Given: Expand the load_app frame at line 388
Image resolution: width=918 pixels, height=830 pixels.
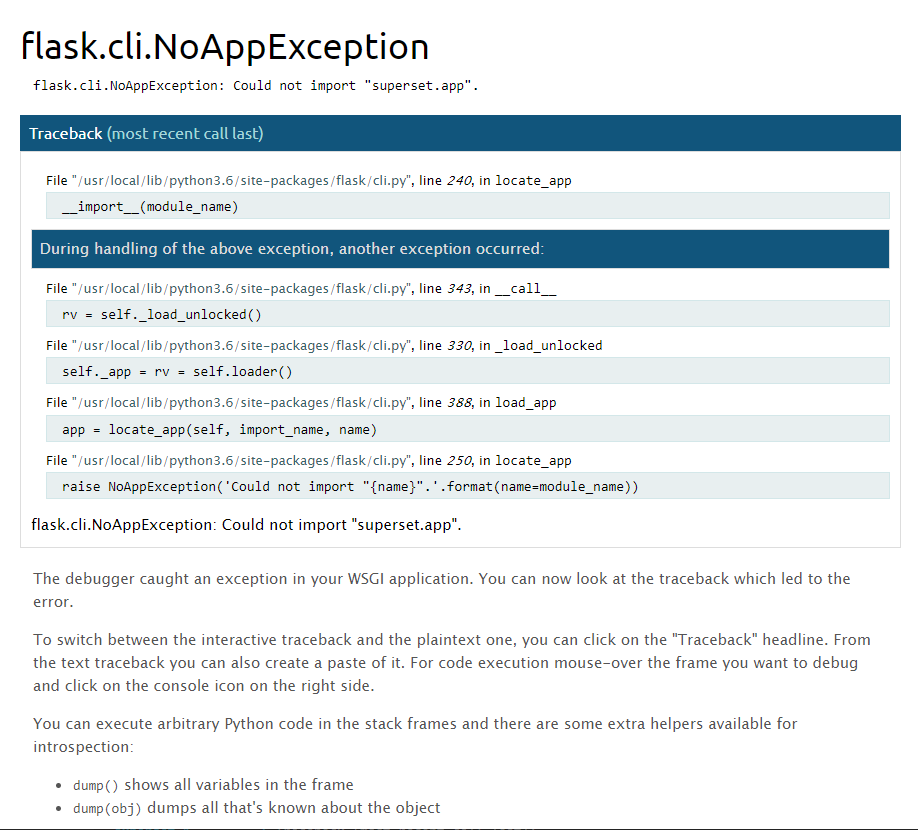Looking at the screenshot, I should [x=300, y=402].
